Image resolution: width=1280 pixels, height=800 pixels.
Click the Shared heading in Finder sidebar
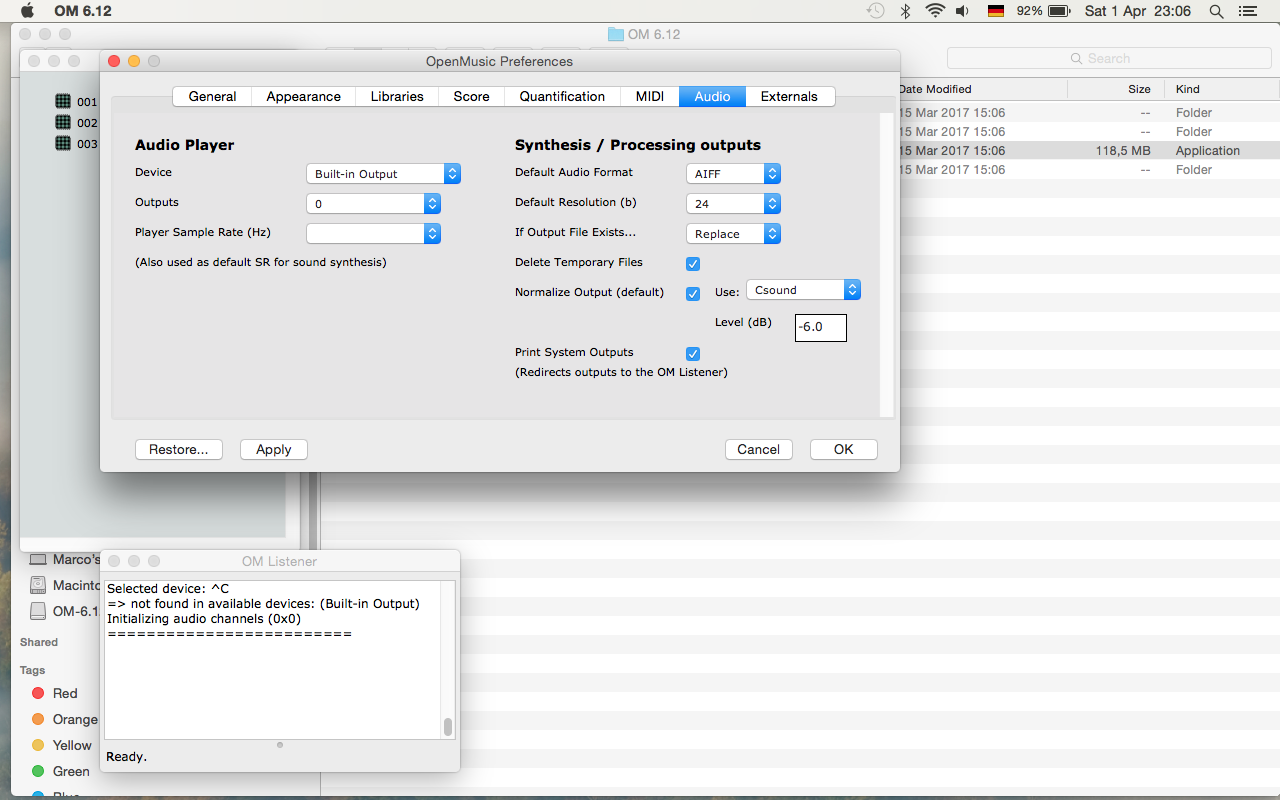(39, 642)
